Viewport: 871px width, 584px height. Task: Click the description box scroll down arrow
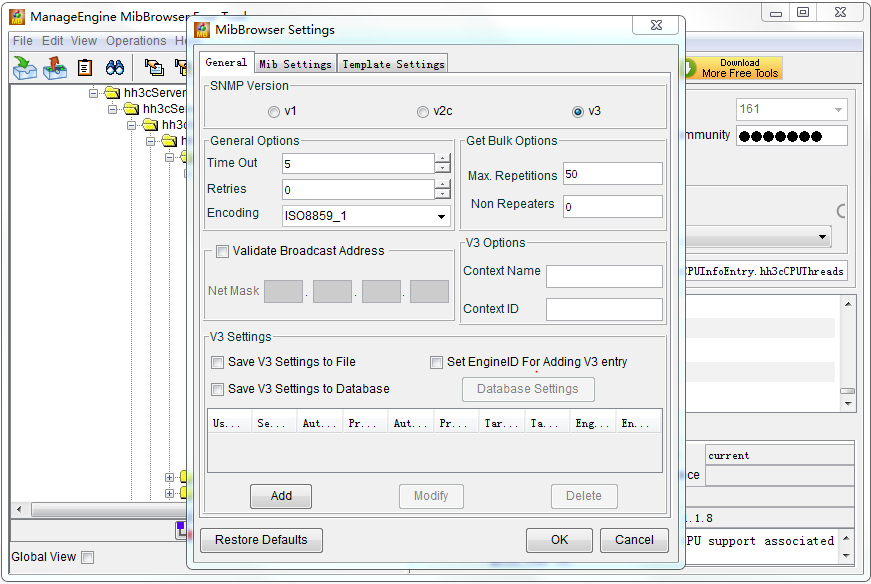click(846, 556)
